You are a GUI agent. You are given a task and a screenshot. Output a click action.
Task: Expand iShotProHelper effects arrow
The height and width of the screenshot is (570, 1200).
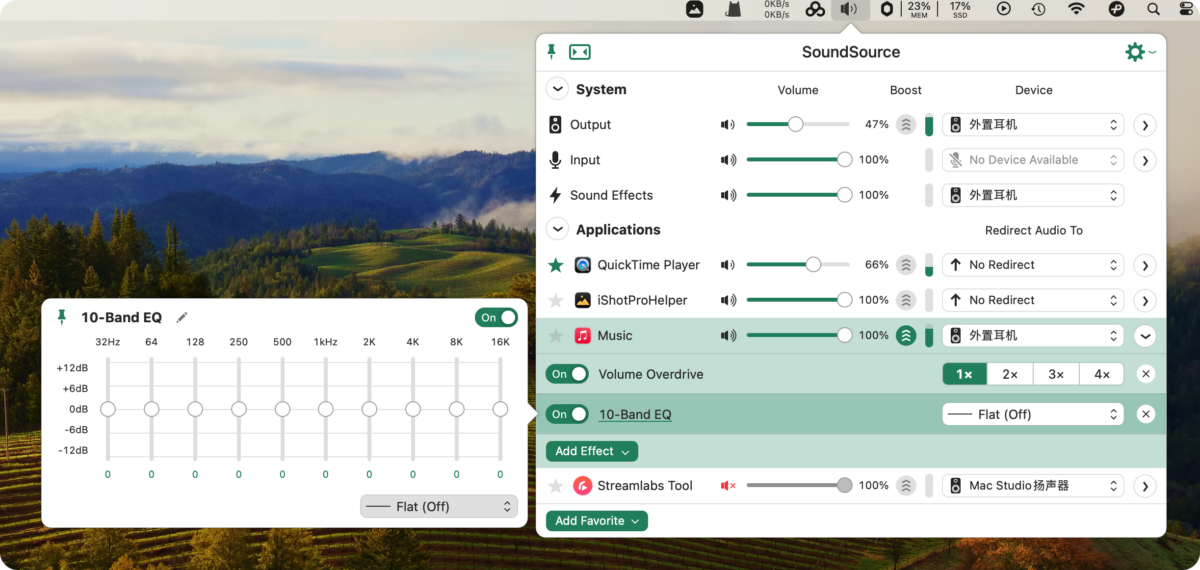pyautogui.click(x=1145, y=300)
